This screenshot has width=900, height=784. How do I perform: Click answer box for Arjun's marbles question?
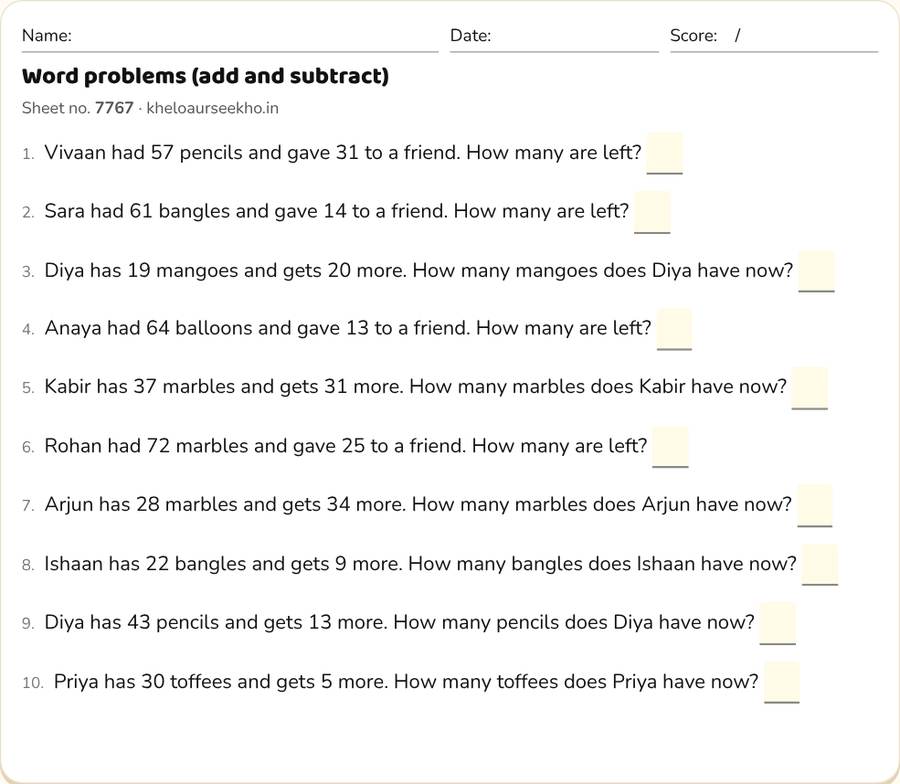coord(815,505)
